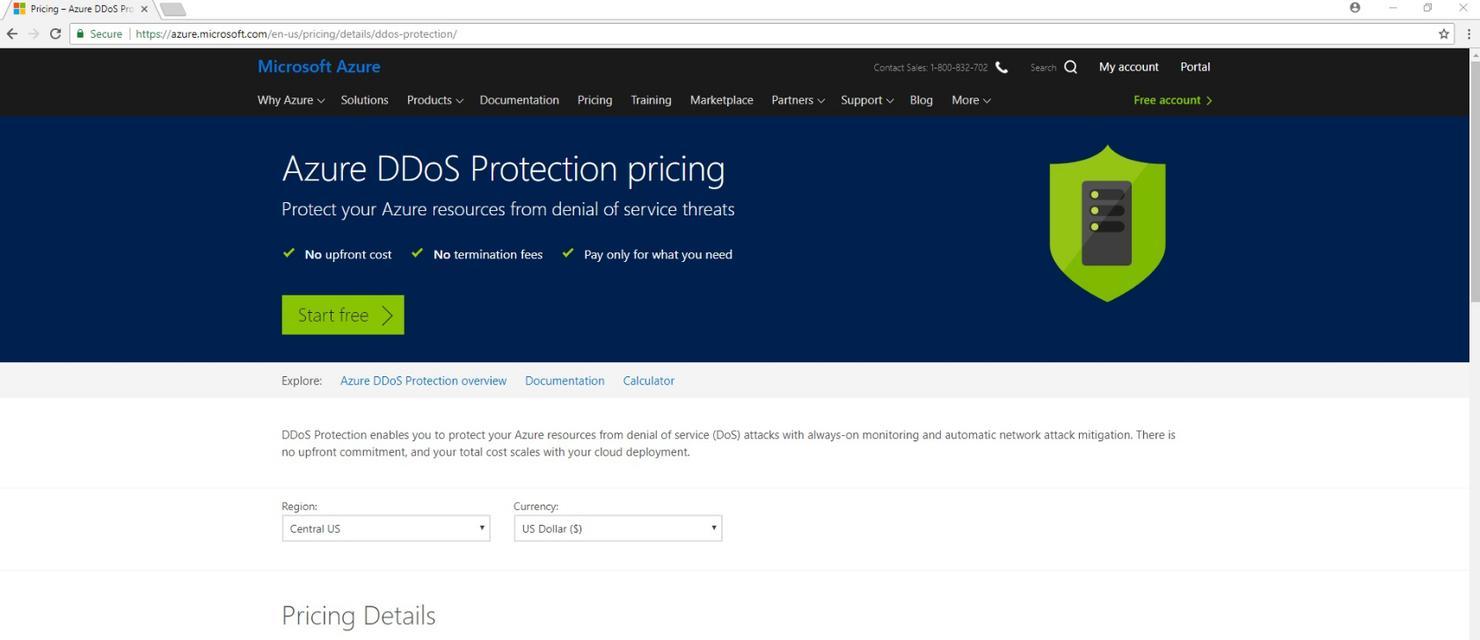
Task: Expand the Why Azure menu
Action: pos(291,100)
